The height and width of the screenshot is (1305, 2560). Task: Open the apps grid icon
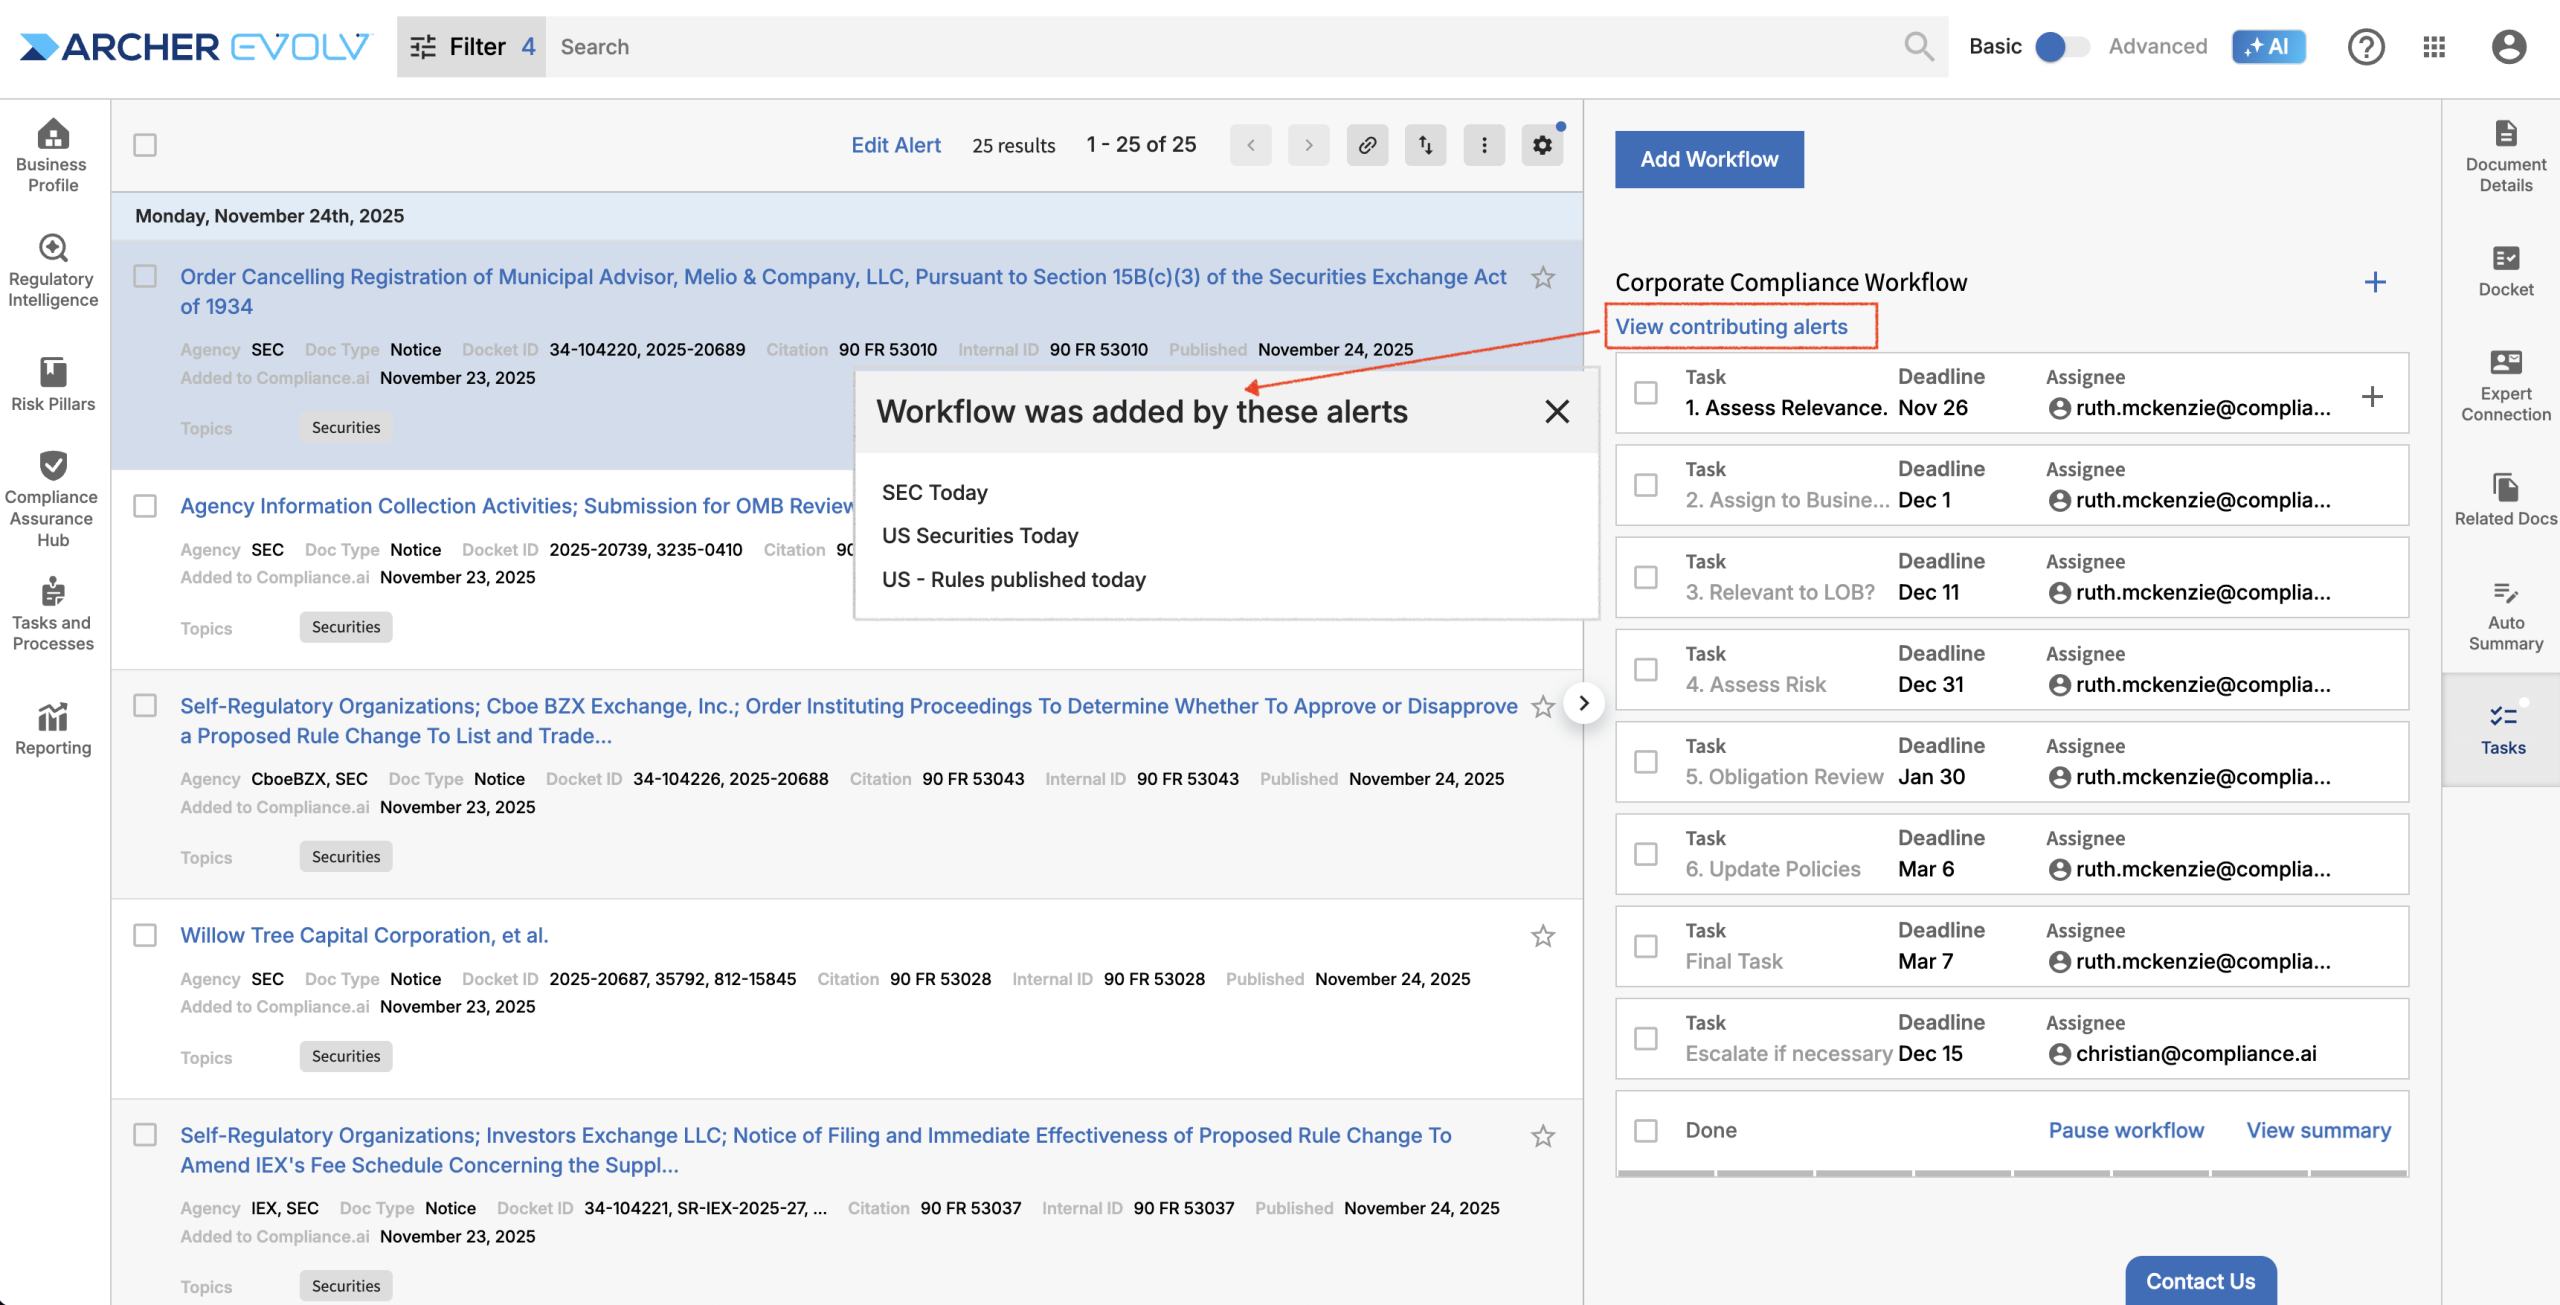point(2434,47)
